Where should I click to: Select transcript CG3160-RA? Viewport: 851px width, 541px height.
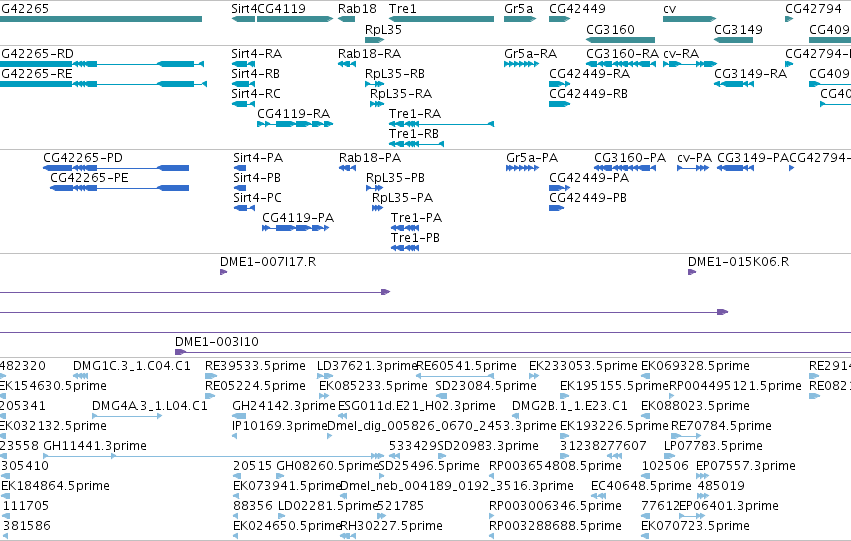click(621, 64)
